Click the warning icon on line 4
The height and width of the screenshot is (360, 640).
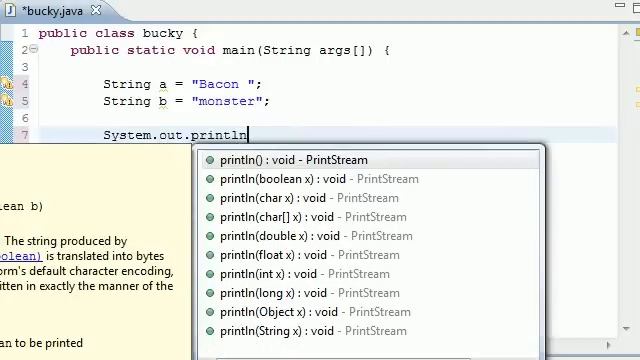pos(7,84)
